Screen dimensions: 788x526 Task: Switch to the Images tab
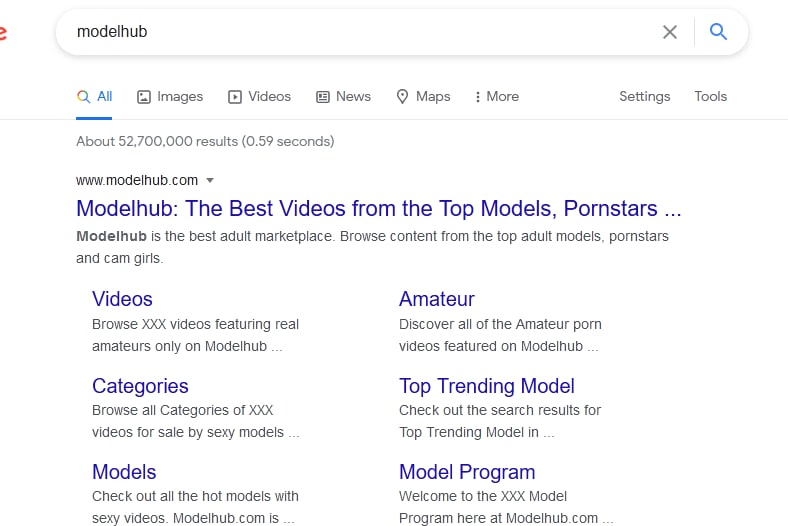tap(170, 96)
